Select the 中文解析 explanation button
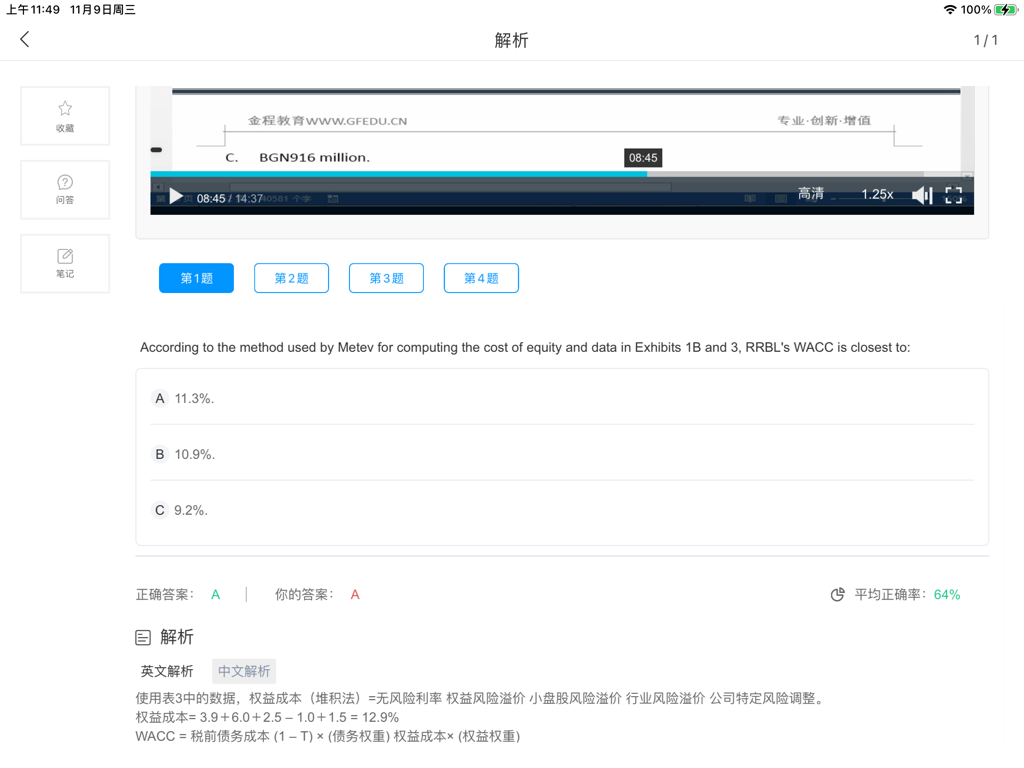Screen dimensions: 1024x768 244,671
